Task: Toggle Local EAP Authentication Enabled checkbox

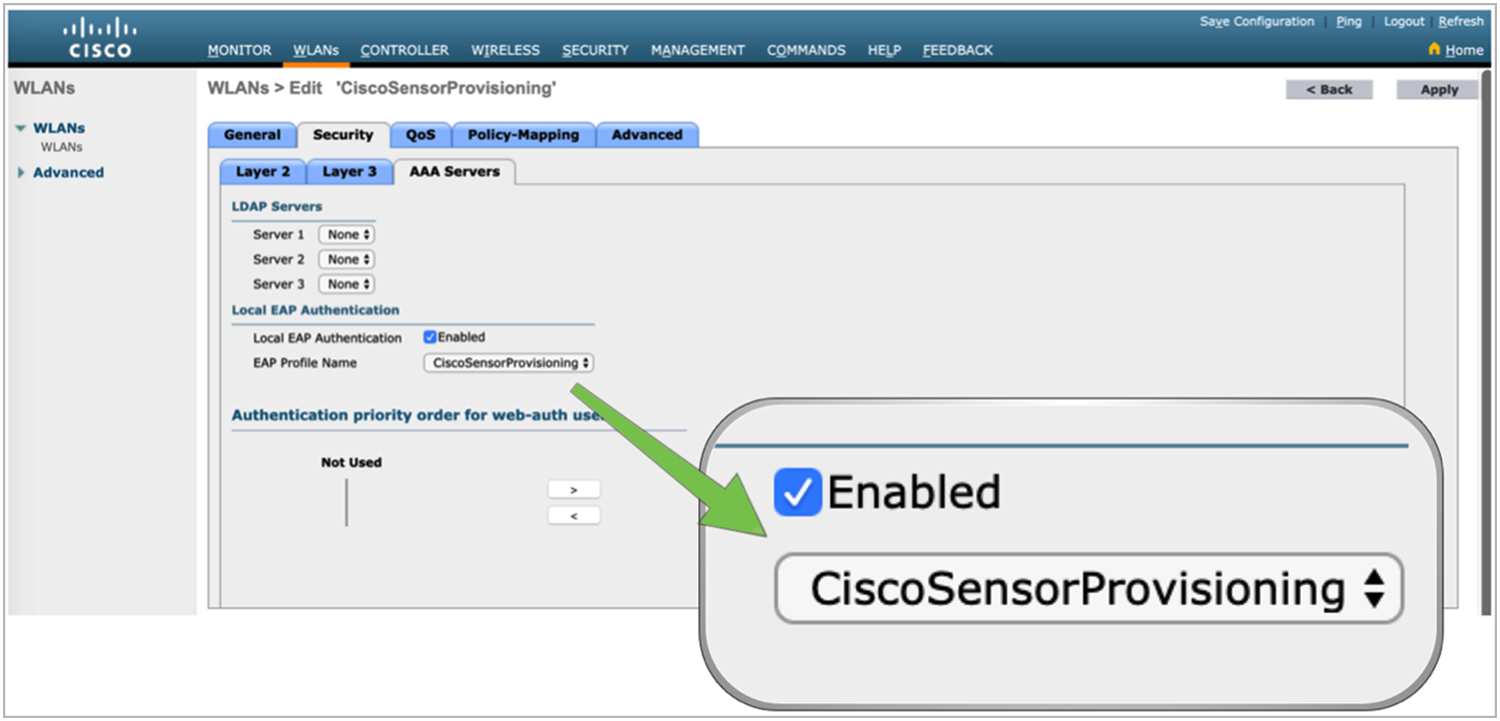Action: point(430,337)
